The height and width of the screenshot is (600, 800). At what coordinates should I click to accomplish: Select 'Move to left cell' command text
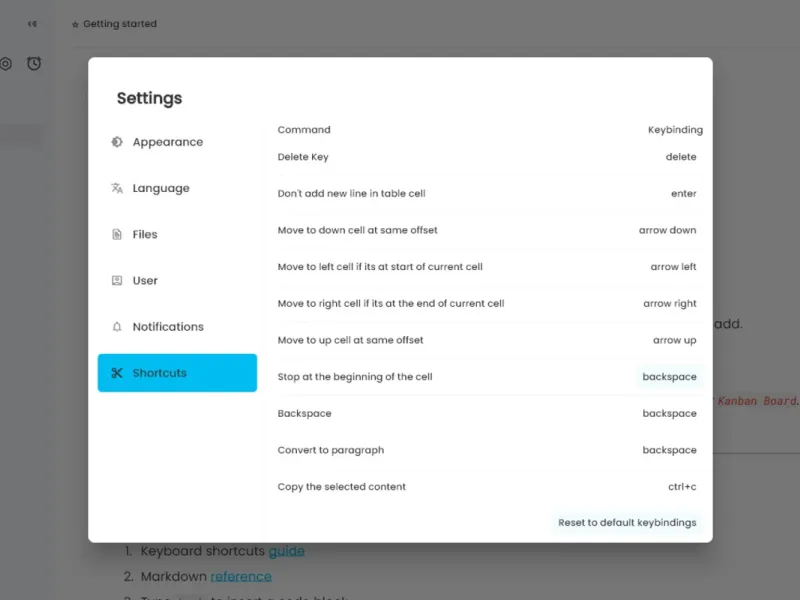click(380, 267)
